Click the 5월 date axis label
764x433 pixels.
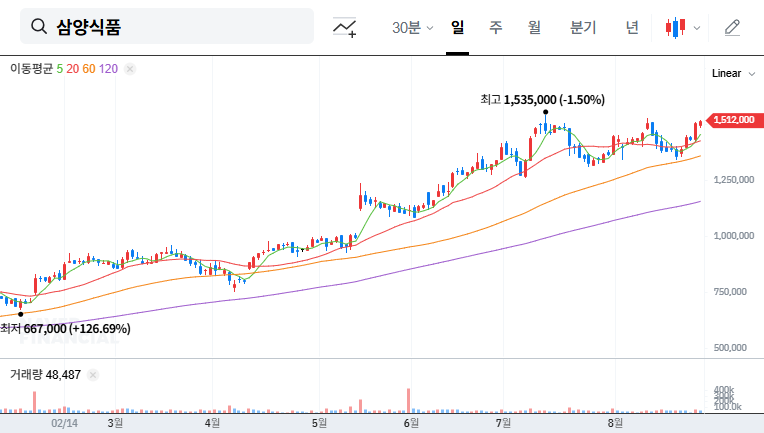click(x=319, y=423)
